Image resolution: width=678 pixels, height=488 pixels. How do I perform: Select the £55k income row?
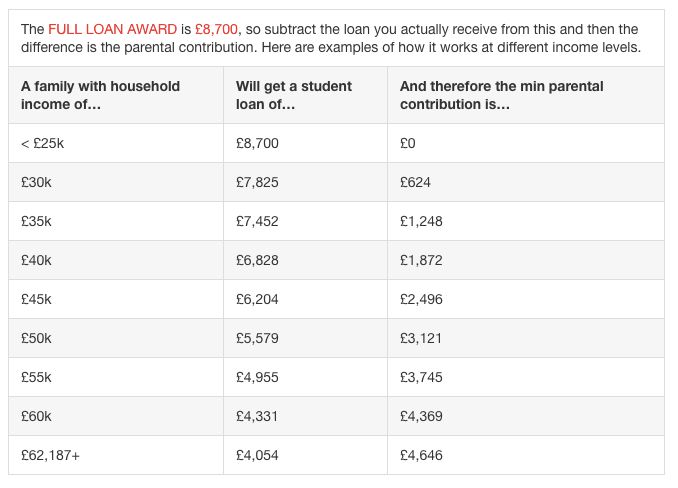pos(336,377)
